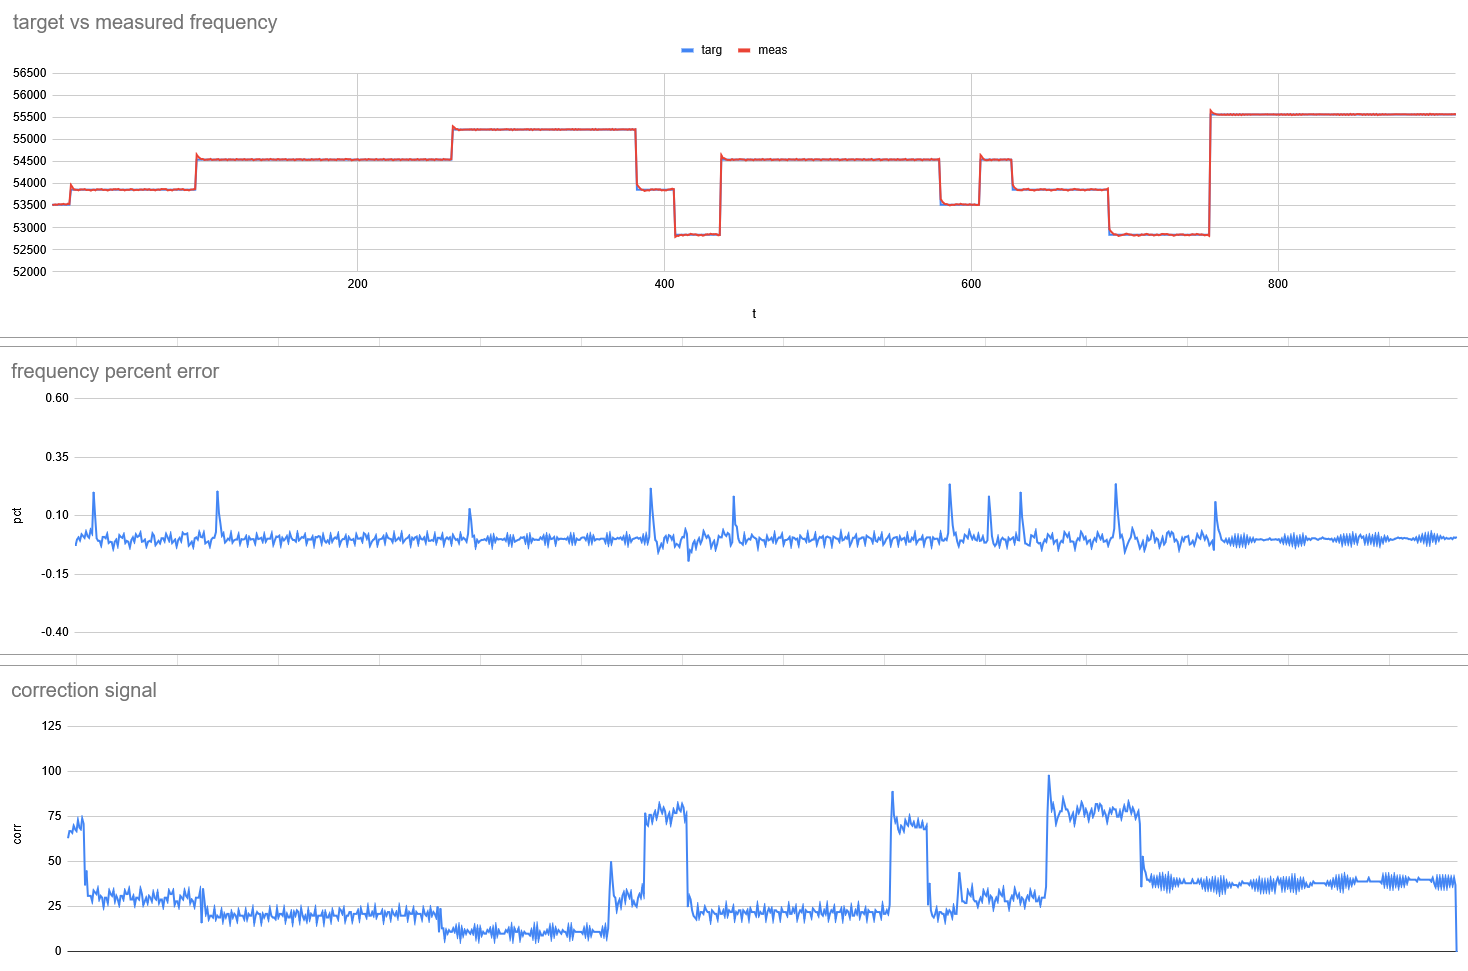This screenshot has width=1468, height=971.
Task: Click the 200 x-axis tick label
Action: [357, 284]
